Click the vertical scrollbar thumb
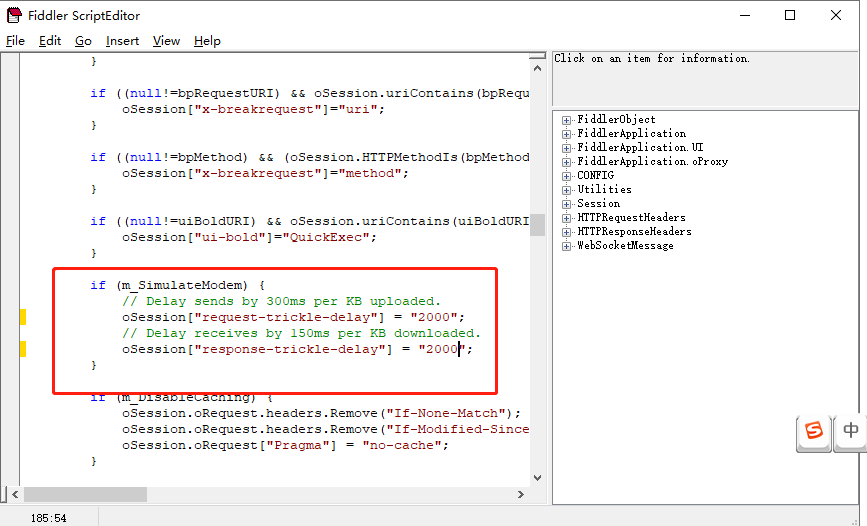The width and height of the screenshot is (867, 526). pos(537,225)
